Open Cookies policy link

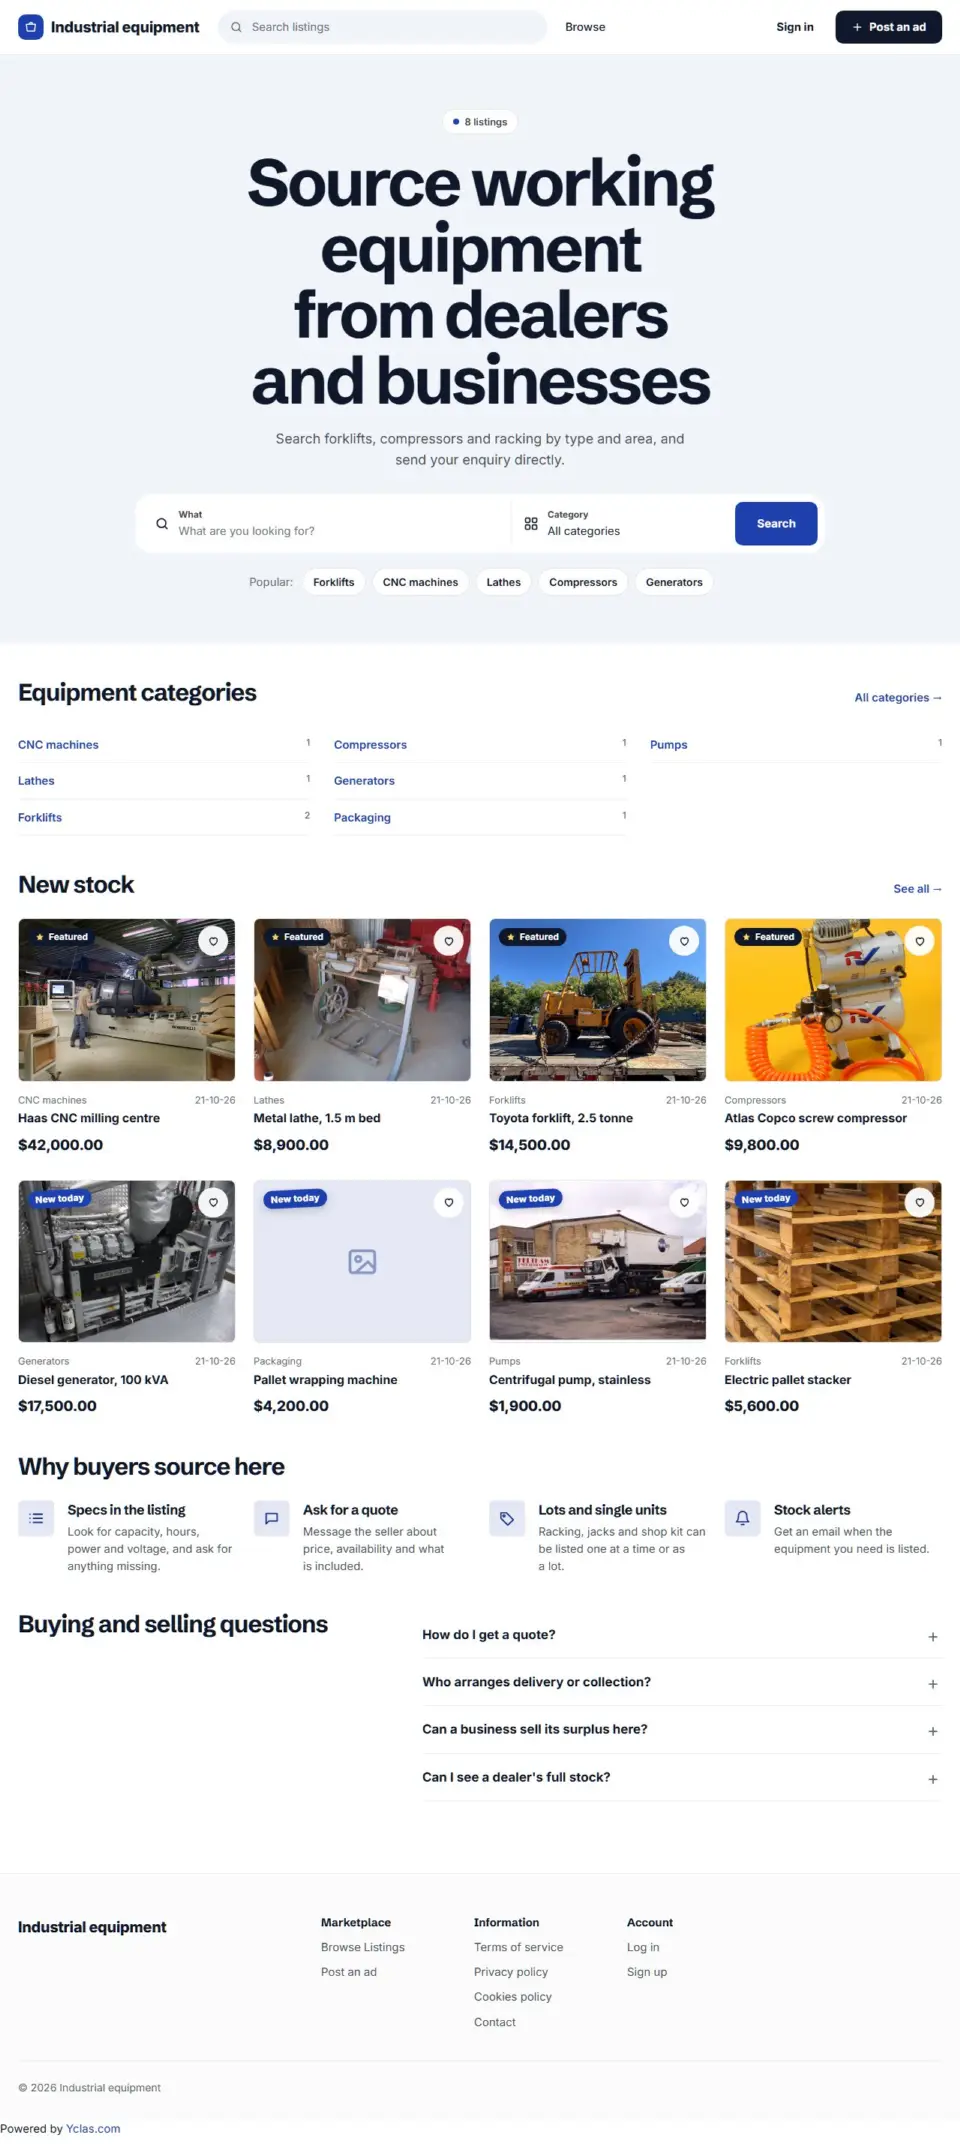[513, 1996]
